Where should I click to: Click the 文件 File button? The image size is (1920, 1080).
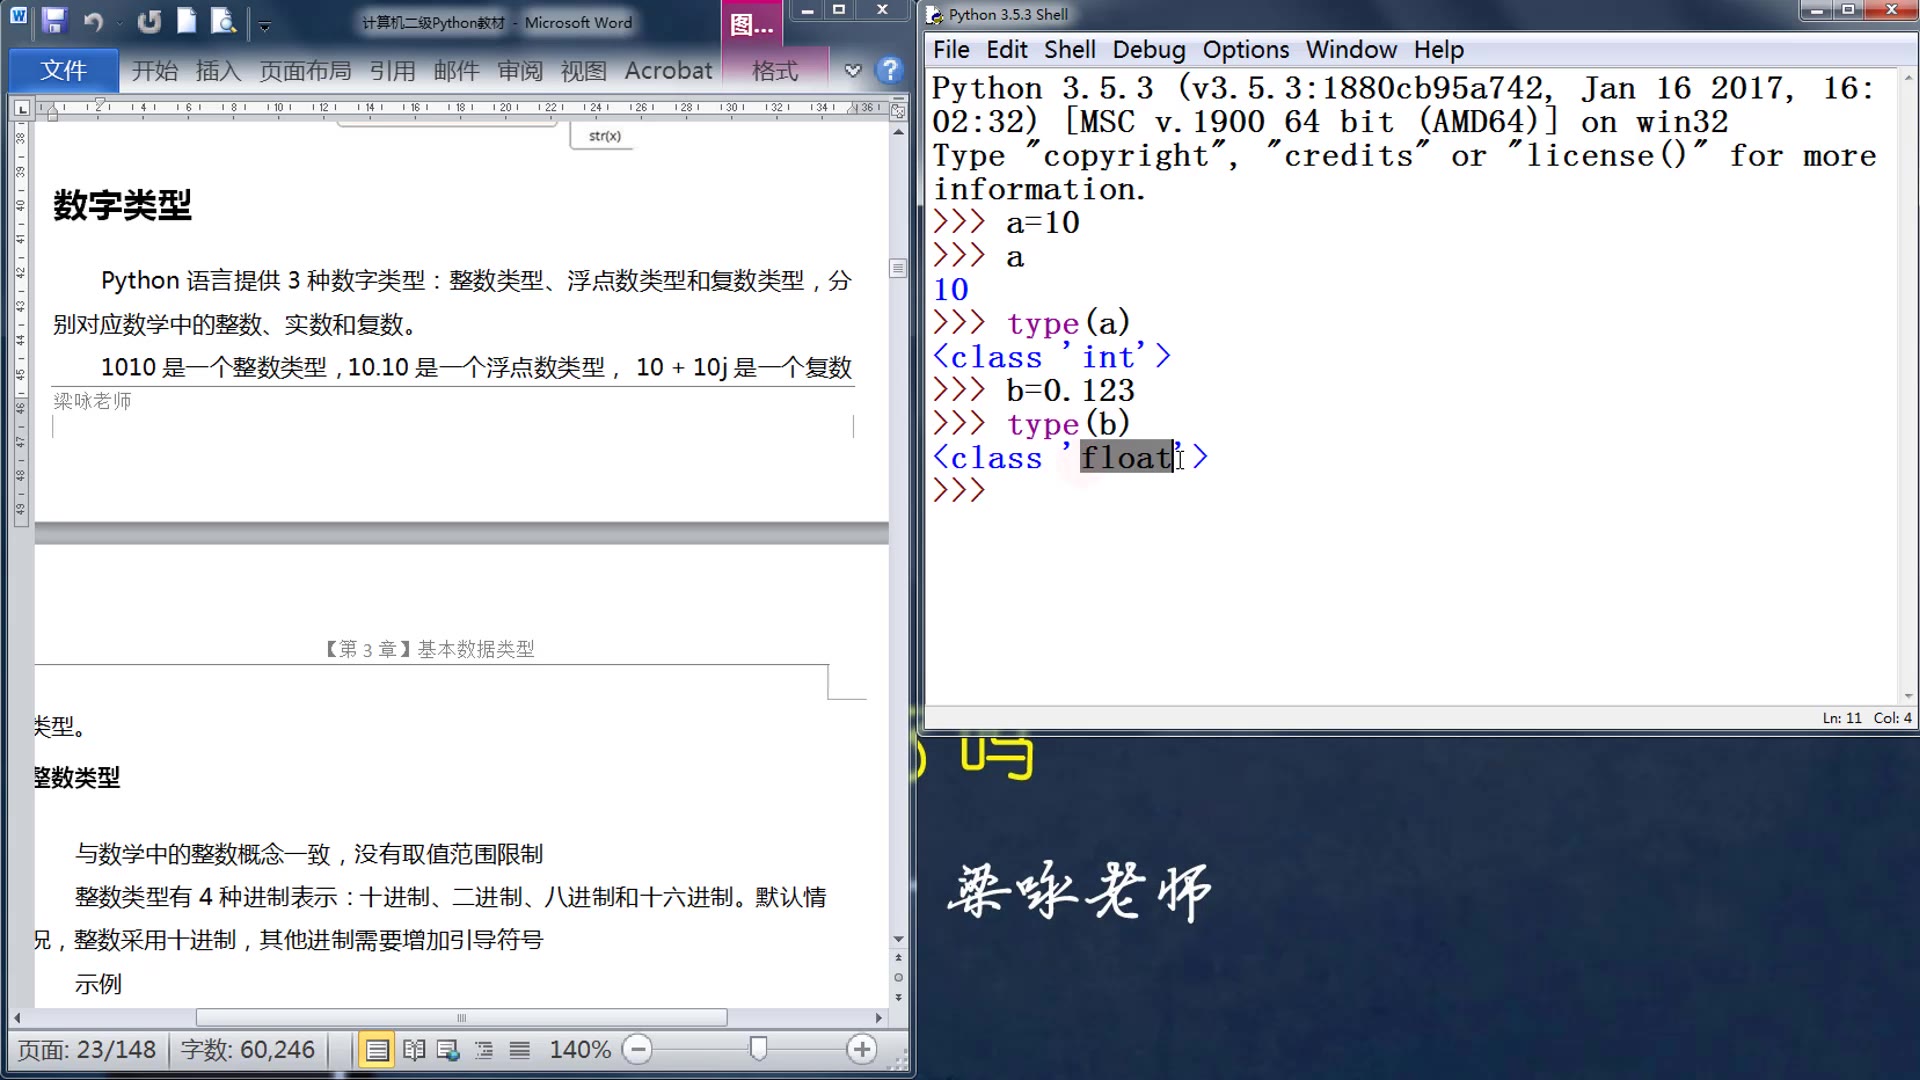63,71
